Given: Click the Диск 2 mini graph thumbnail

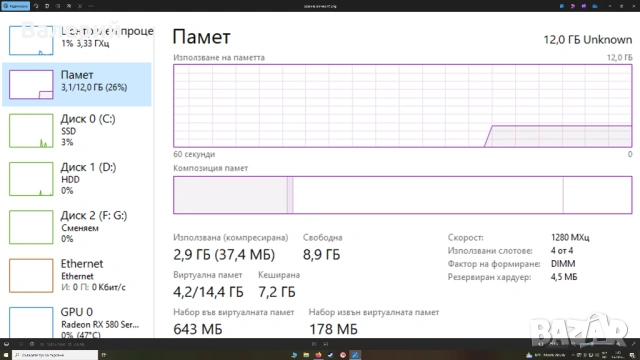Looking at the screenshot, I should coord(31,227).
